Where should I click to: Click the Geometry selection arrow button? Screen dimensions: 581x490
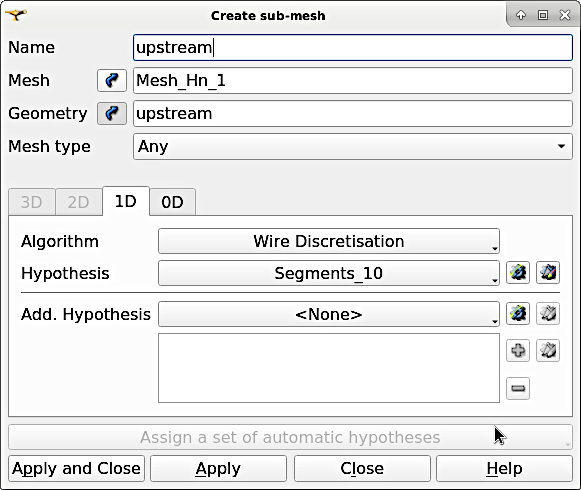[112, 113]
